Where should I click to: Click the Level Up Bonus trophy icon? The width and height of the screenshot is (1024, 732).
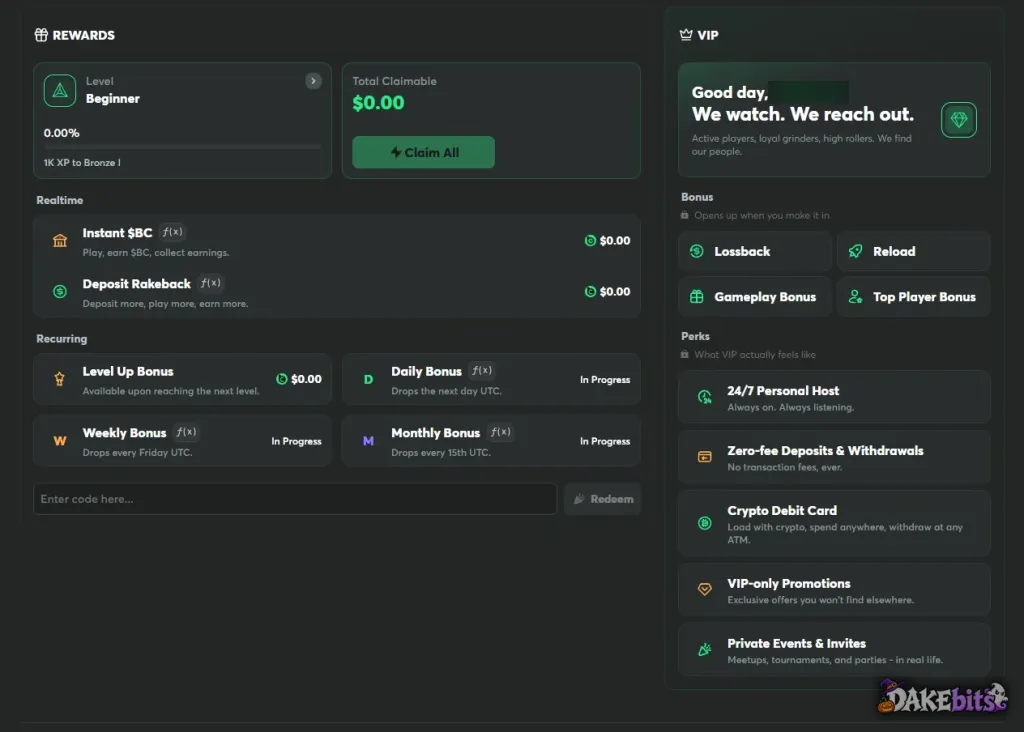[x=59, y=379]
